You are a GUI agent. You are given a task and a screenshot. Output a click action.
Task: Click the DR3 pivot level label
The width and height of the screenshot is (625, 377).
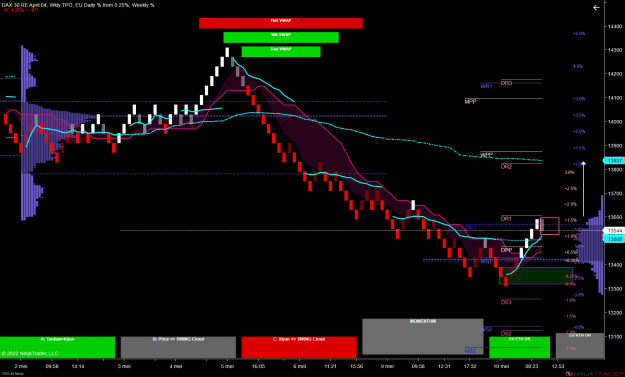506,83
